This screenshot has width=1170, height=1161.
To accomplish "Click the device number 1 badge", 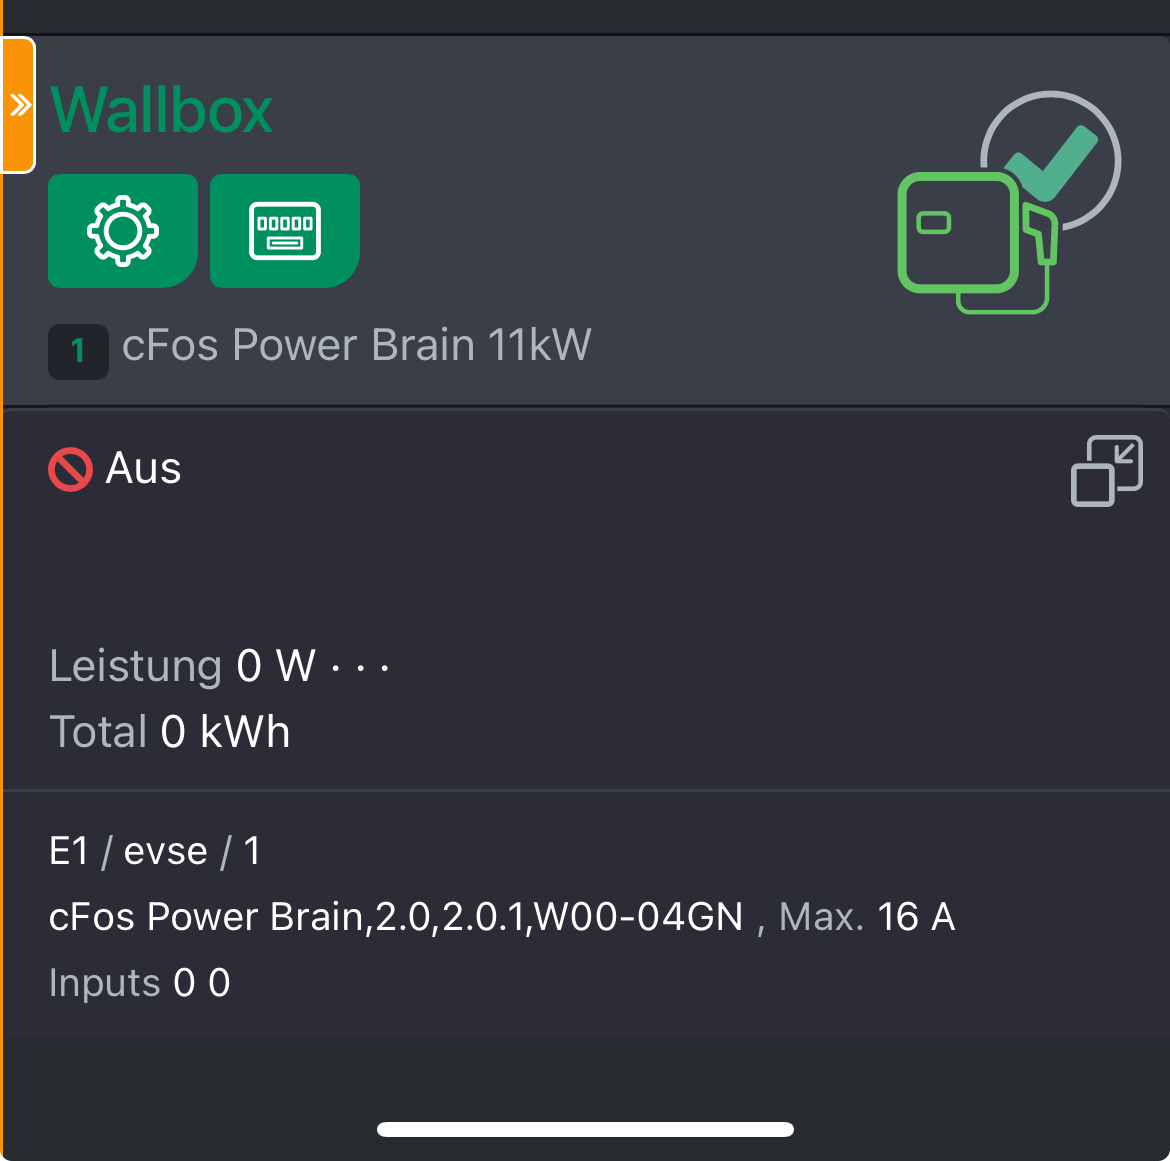I will click(78, 351).
